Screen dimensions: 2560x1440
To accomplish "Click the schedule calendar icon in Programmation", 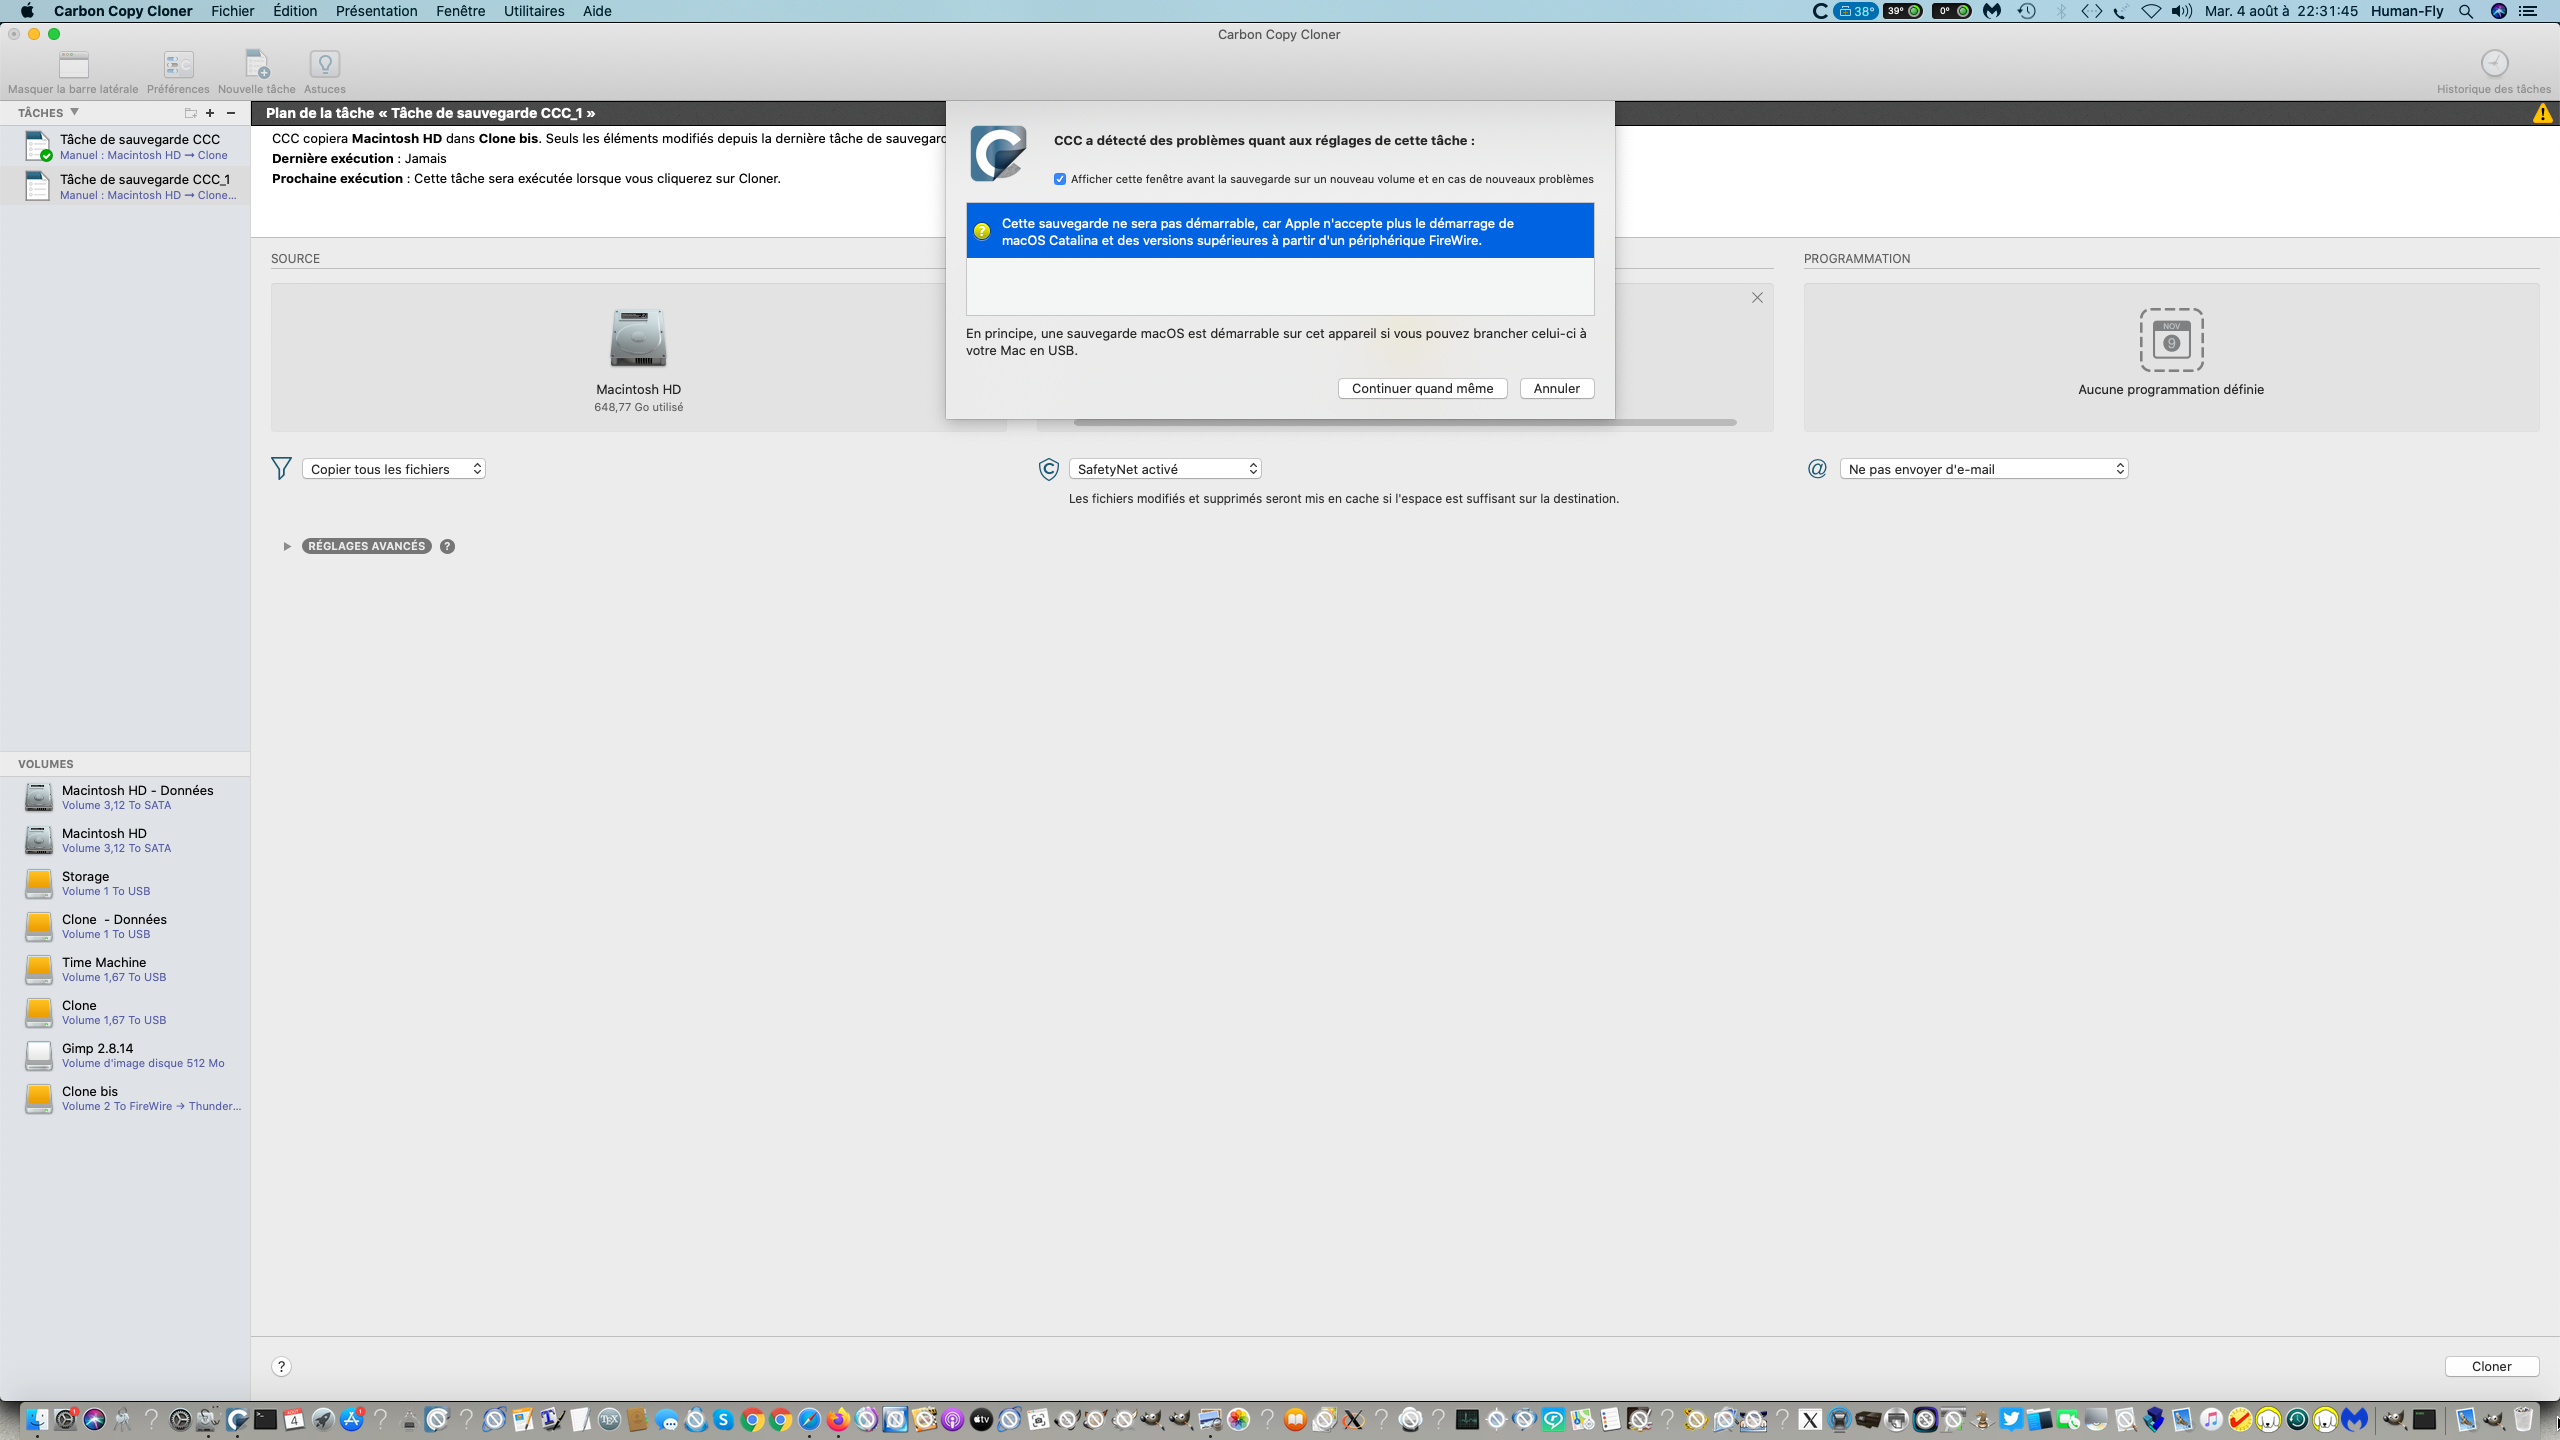I will coord(2171,340).
